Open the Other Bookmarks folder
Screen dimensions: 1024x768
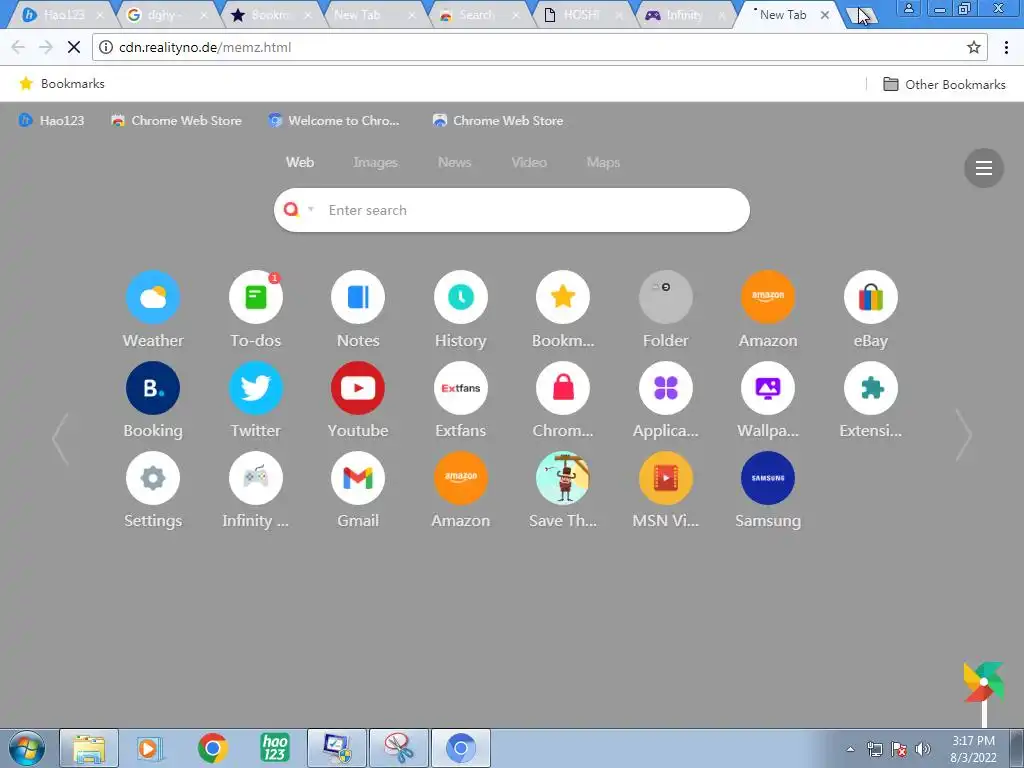point(944,84)
